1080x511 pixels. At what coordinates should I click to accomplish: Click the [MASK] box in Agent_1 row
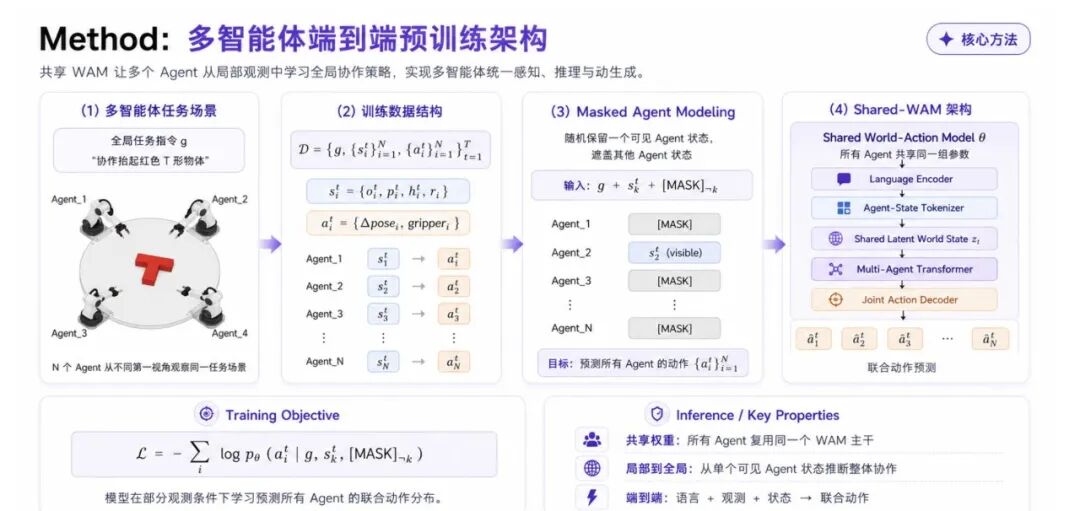(x=674, y=224)
